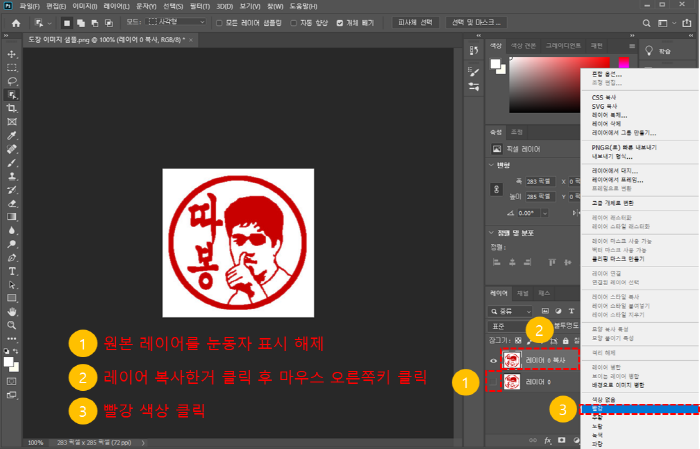Screen dimensions: 700x449
Task: Toggle lock all padlock icon in layers panel
Action: tap(566, 341)
